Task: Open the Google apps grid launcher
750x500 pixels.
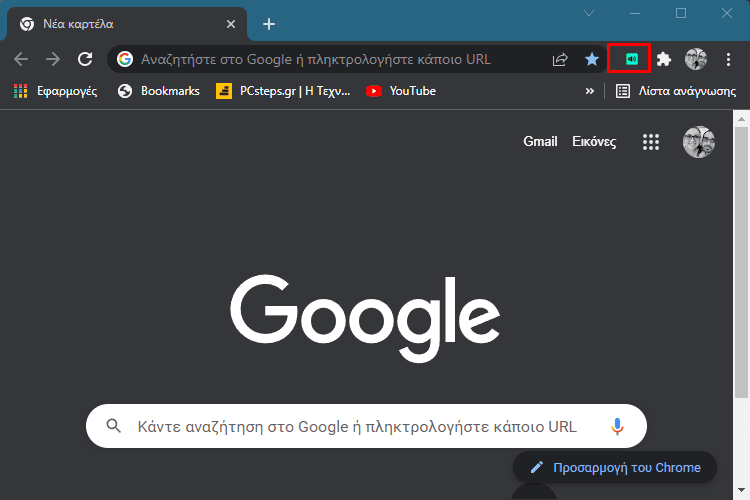Action: [x=651, y=142]
